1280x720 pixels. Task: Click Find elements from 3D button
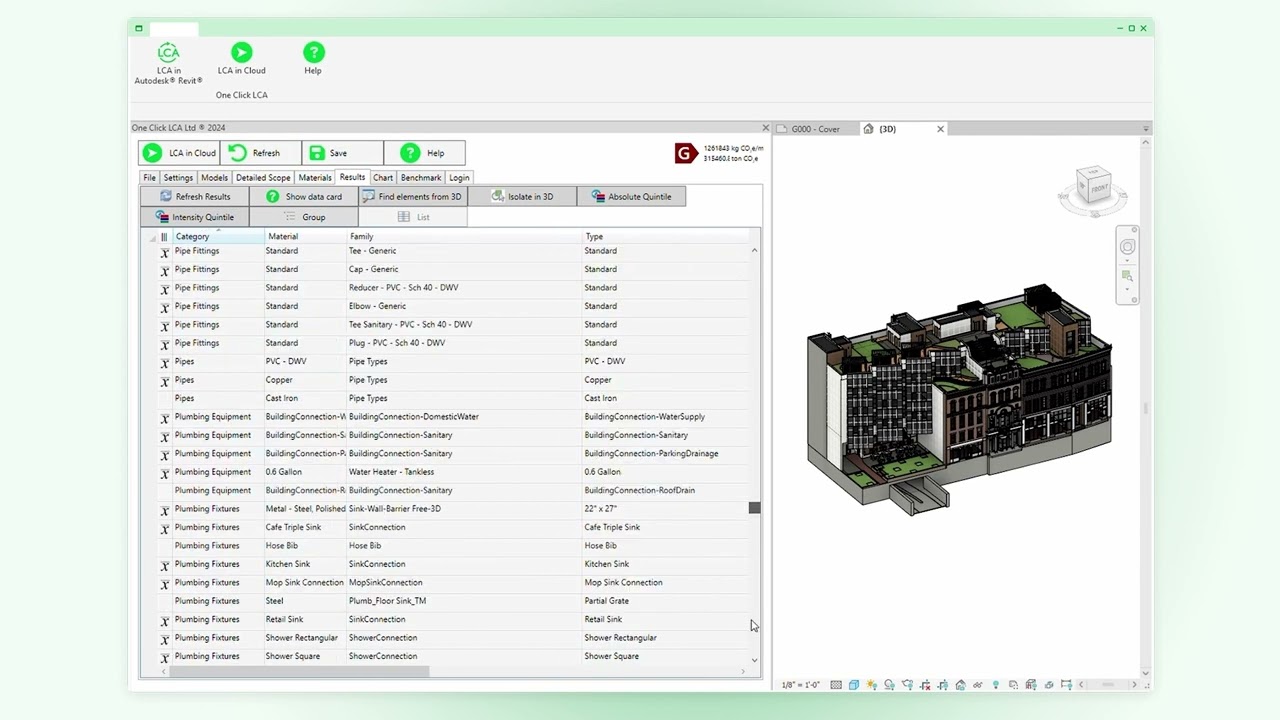click(412, 196)
